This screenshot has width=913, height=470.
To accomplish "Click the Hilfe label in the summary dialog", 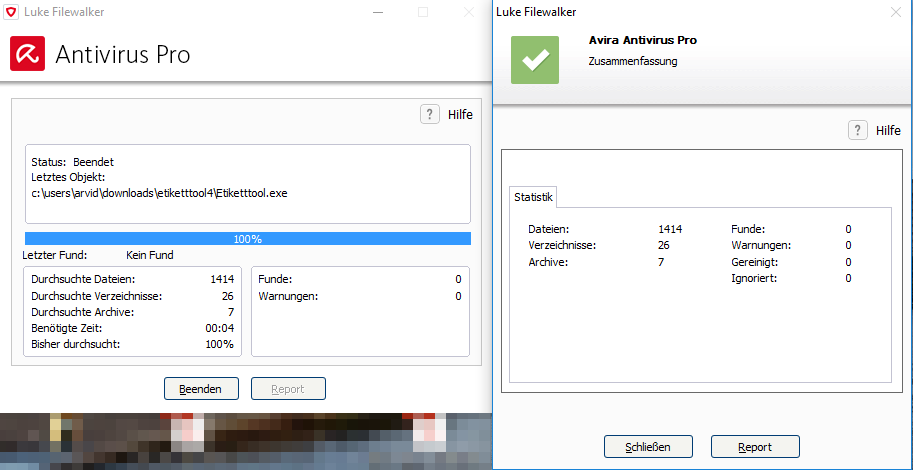I will (x=887, y=131).
